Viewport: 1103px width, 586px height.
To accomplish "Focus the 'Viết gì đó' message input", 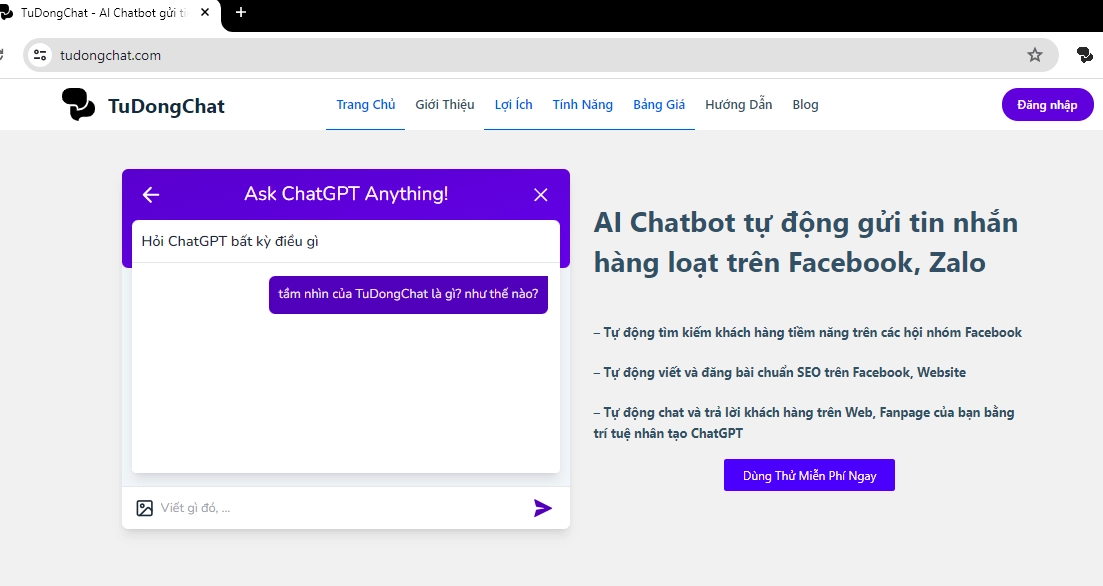I will (x=341, y=508).
